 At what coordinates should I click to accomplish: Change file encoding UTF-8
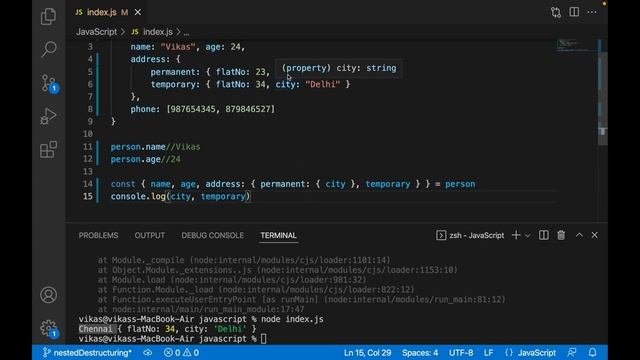[x=461, y=353]
